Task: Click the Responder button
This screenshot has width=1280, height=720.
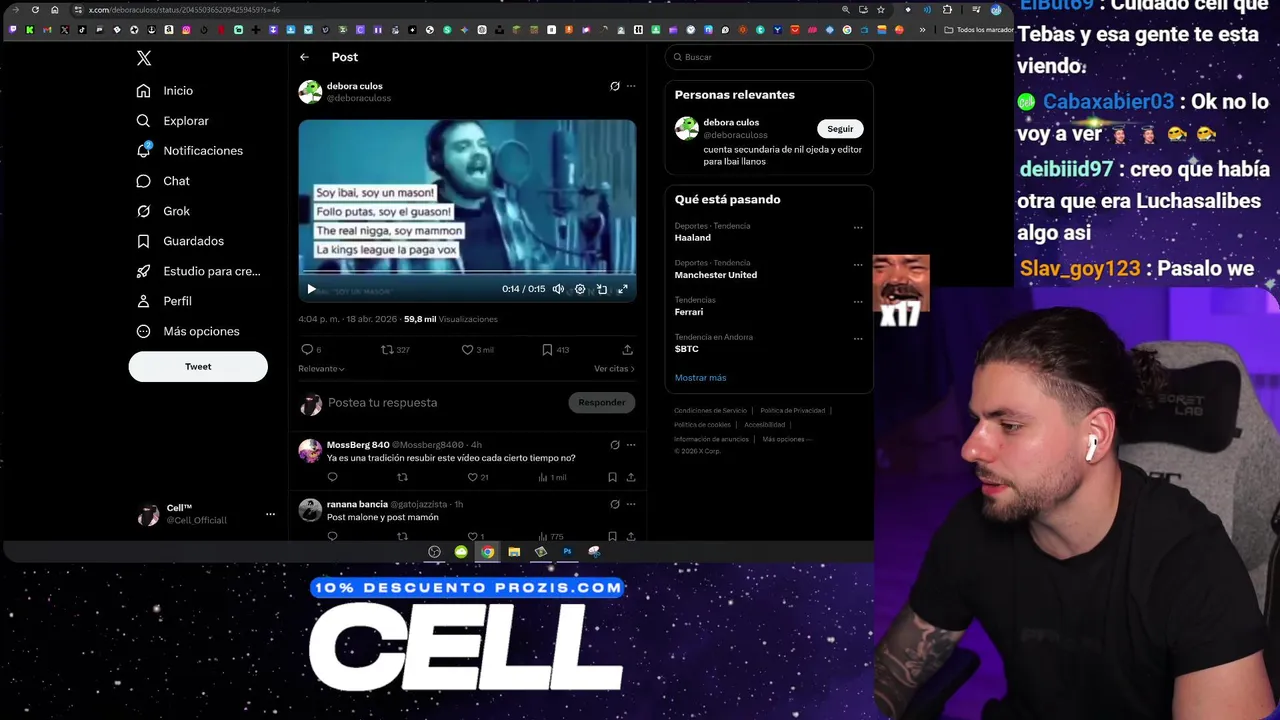Action: (602, 403)
